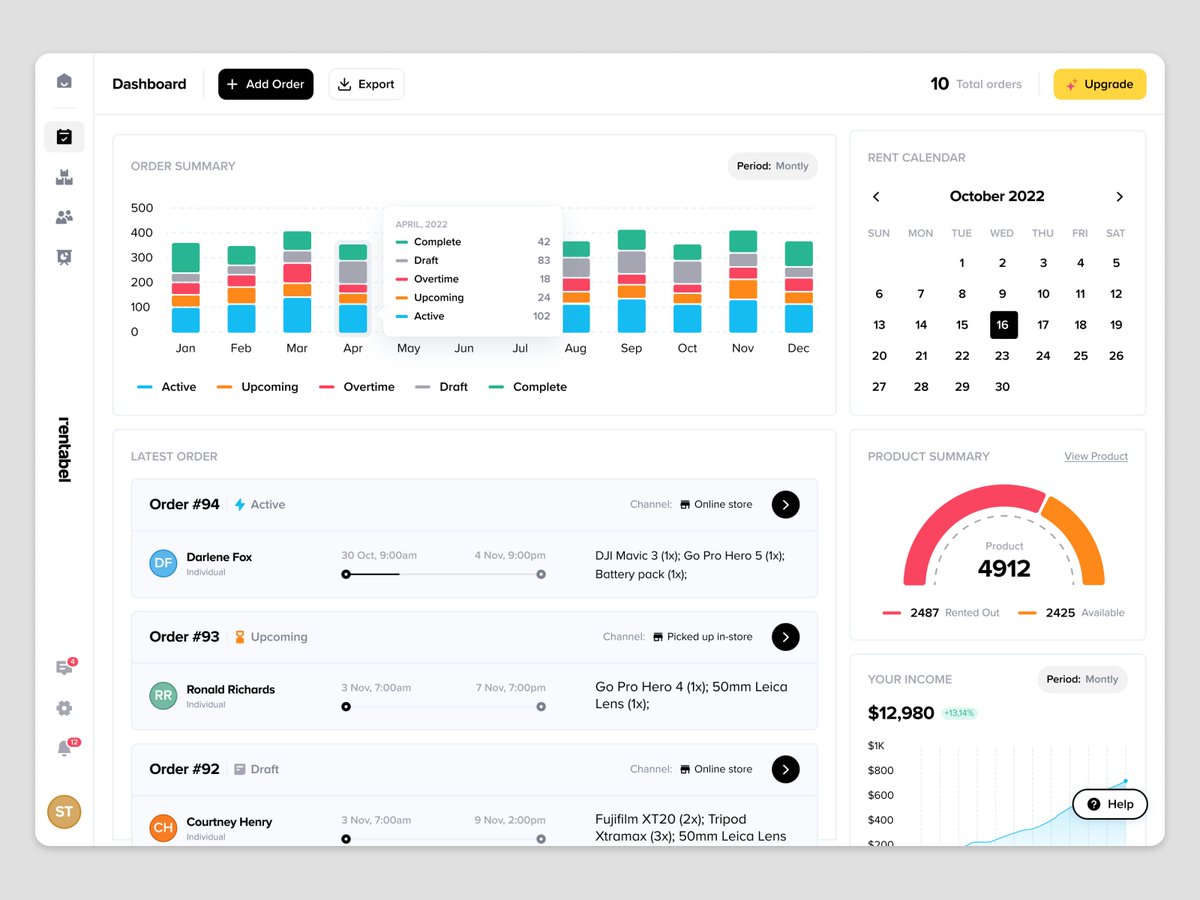Open the customers people sidebar icon
The image size is (1200, 900).
[x=64, y=217]
